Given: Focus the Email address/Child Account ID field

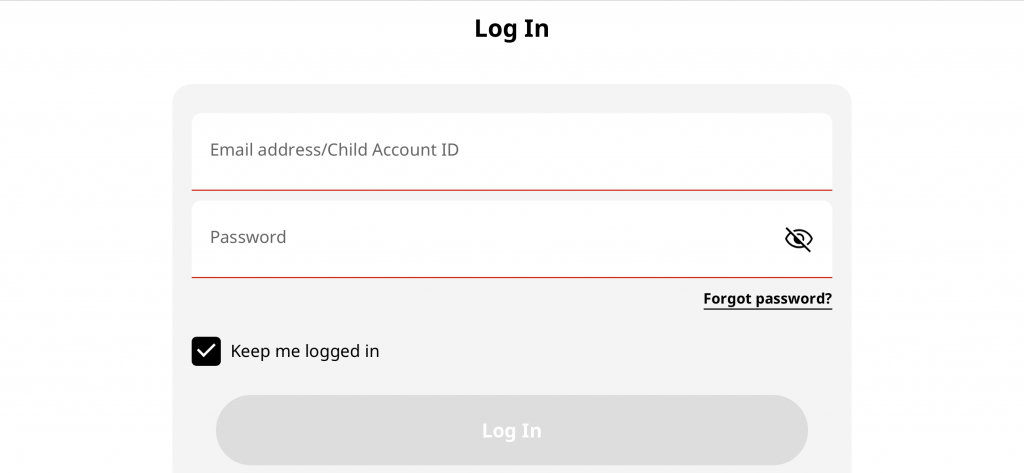Looking at the screenshot, I should click(511, 151).
